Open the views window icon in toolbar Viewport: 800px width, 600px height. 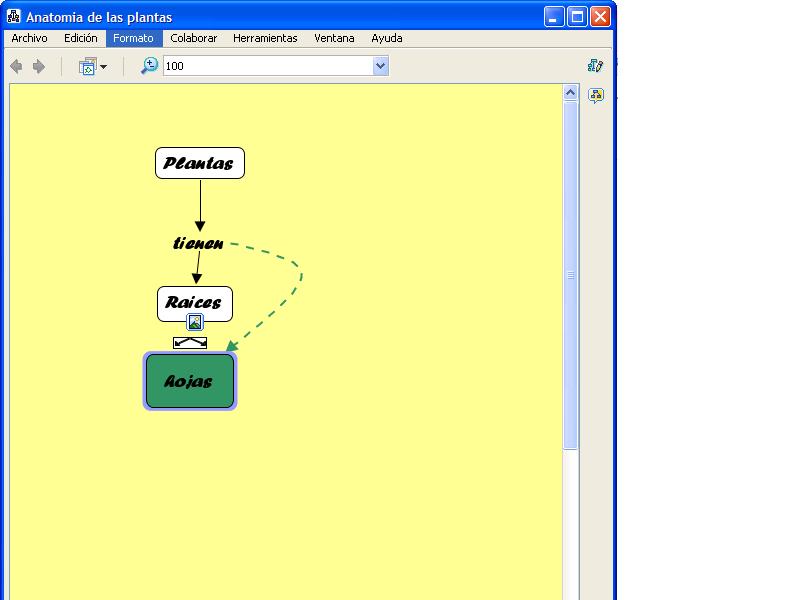[88, 67]
